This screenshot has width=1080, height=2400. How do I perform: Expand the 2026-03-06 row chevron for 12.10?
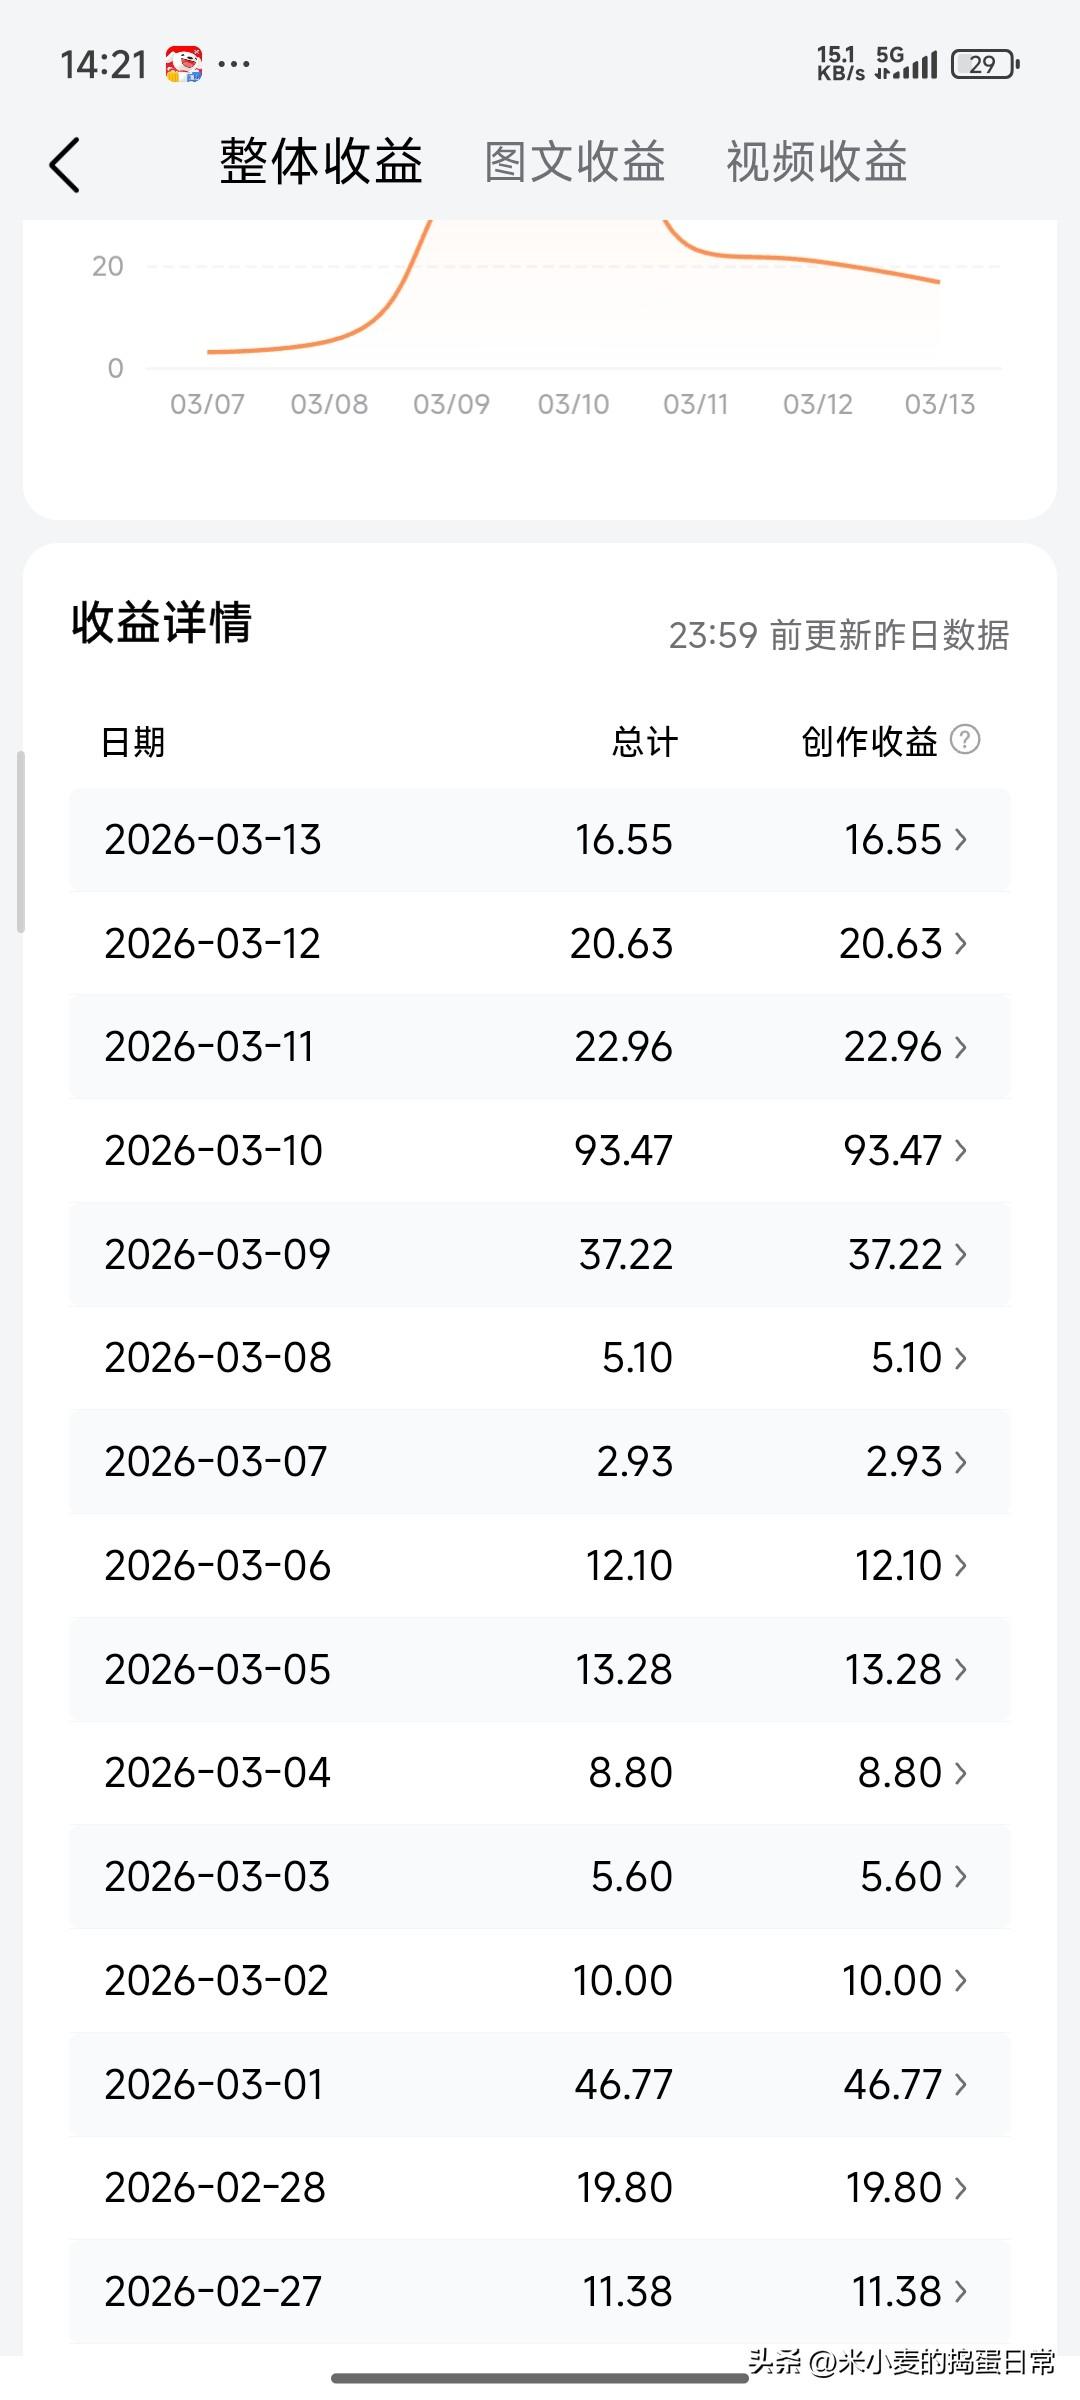961,1565
